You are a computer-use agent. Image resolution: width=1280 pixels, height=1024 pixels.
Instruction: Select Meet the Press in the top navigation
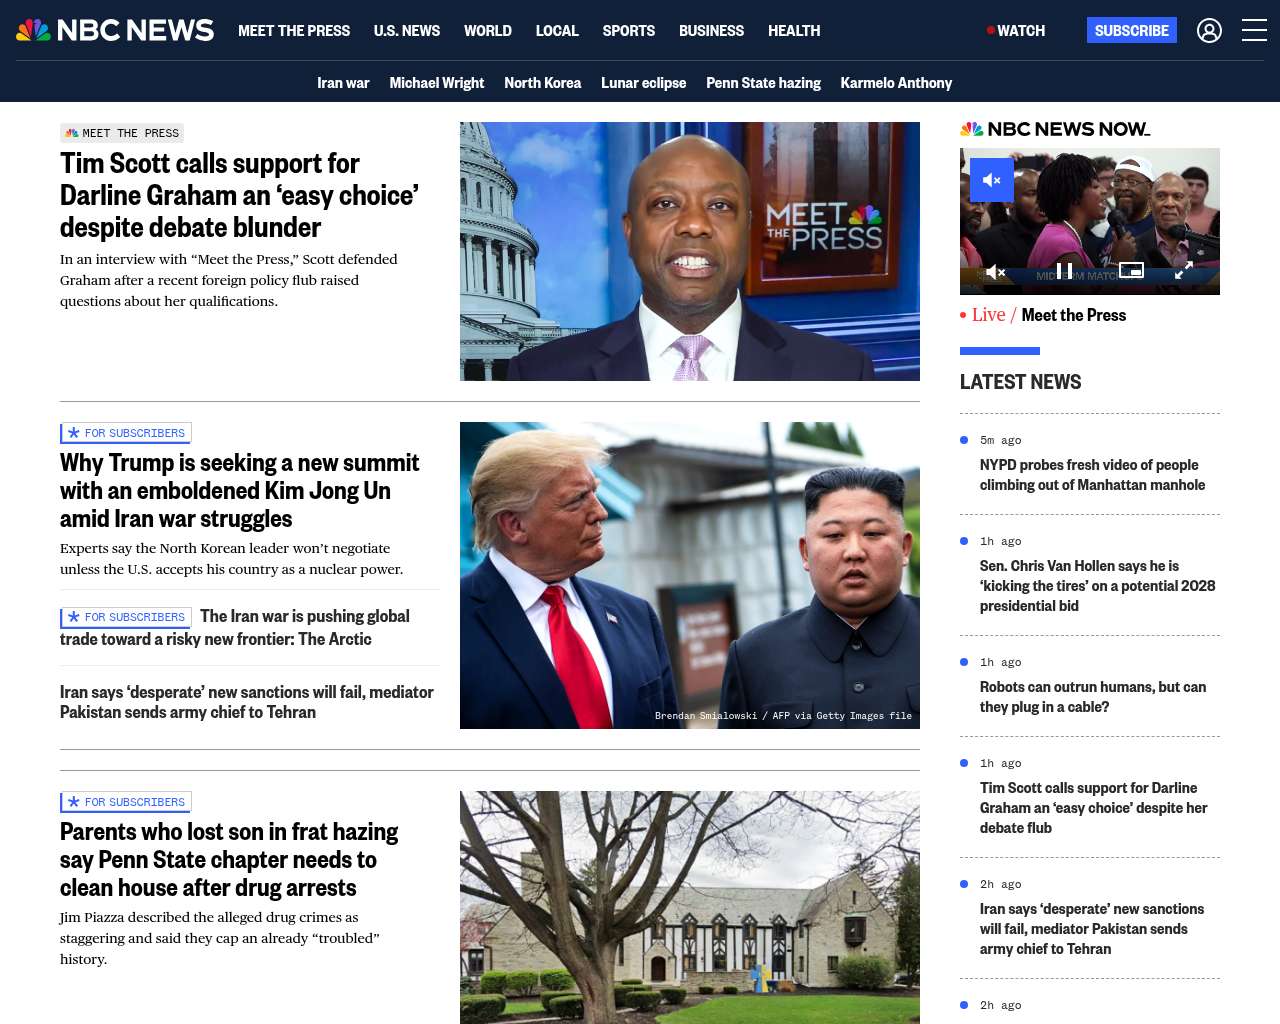[x=294, y=31]
